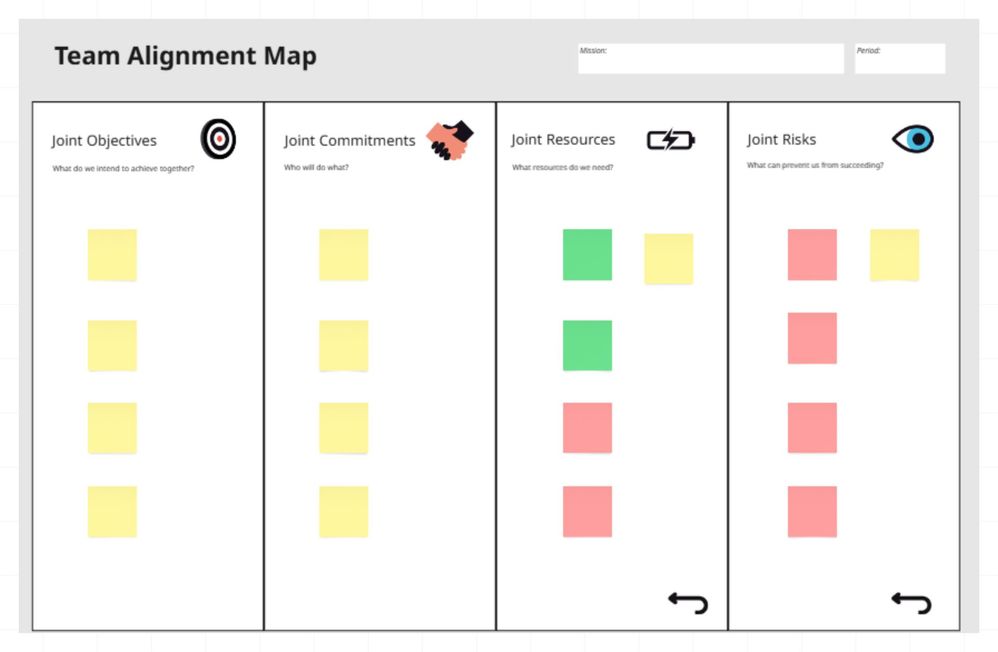Select first yellow sticky note in Joint Commitments
The height and width of the screenshot is (652, 998).
tap(344, 255)
